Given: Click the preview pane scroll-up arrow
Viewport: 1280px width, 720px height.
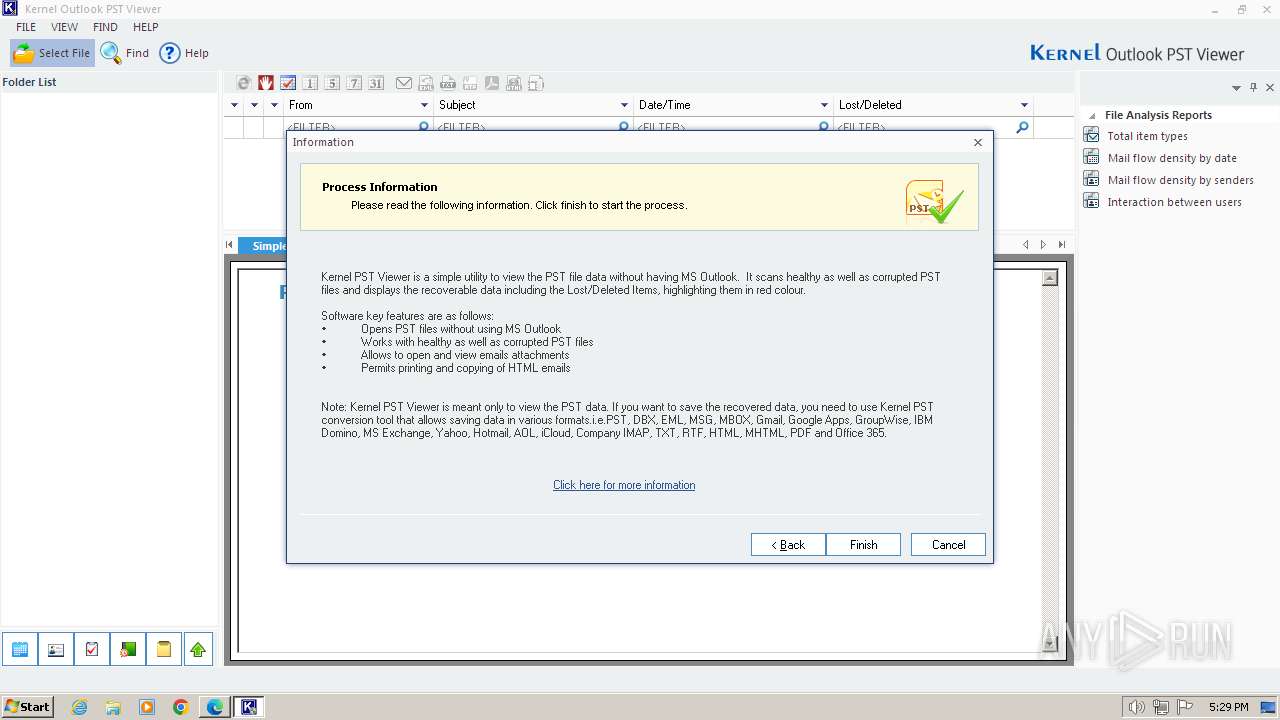Looking at the screenshot, I should (1049, 278).
